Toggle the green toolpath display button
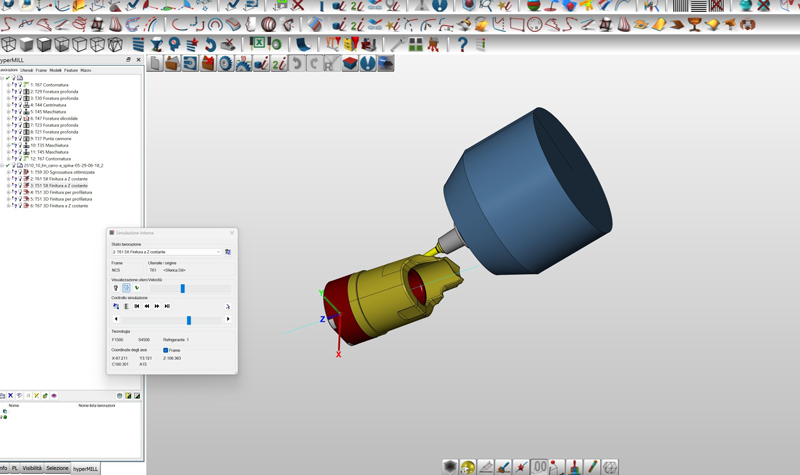Viewport: 800px width, 475px height. point(137,288)
